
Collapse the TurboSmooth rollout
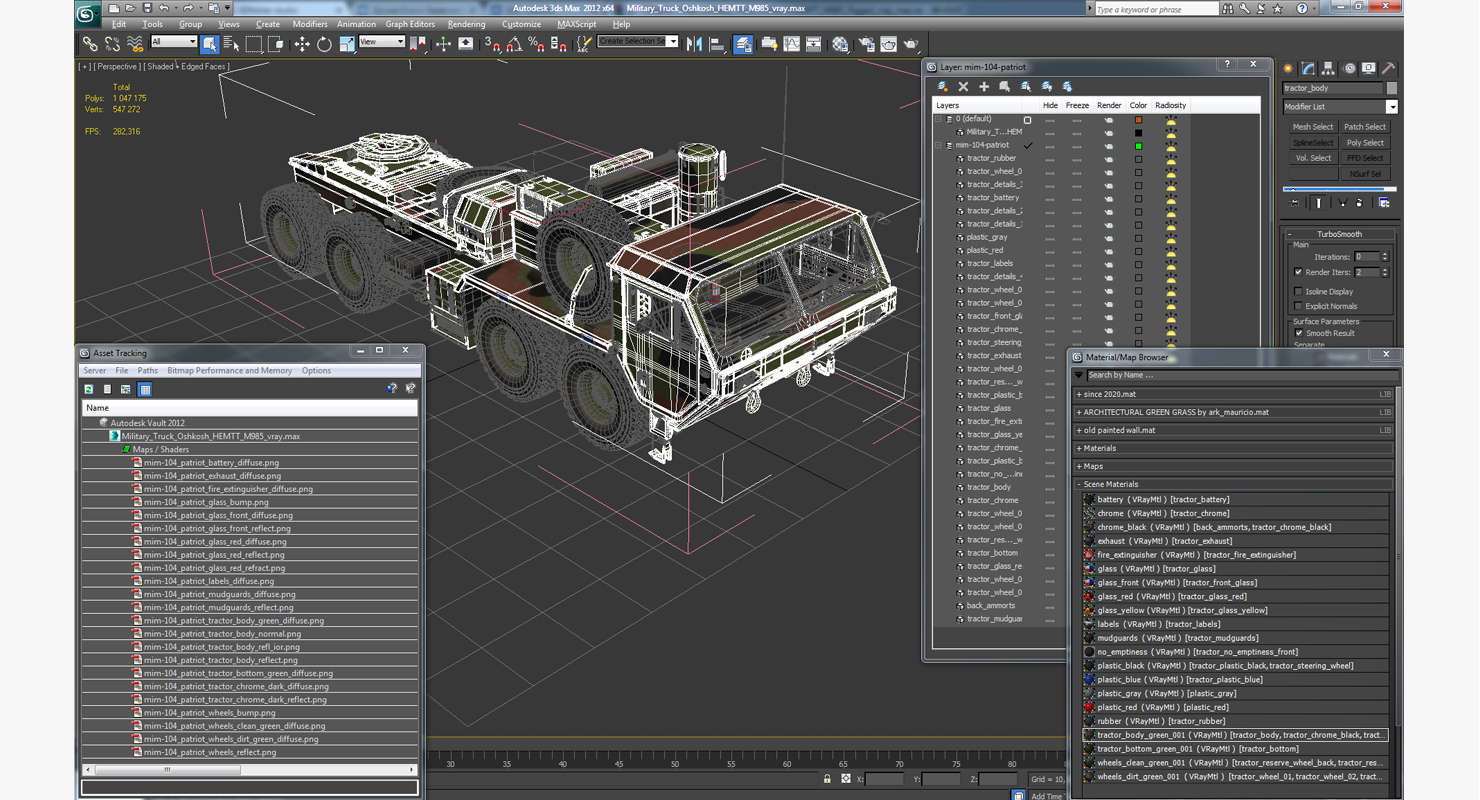click(1339, 234)
